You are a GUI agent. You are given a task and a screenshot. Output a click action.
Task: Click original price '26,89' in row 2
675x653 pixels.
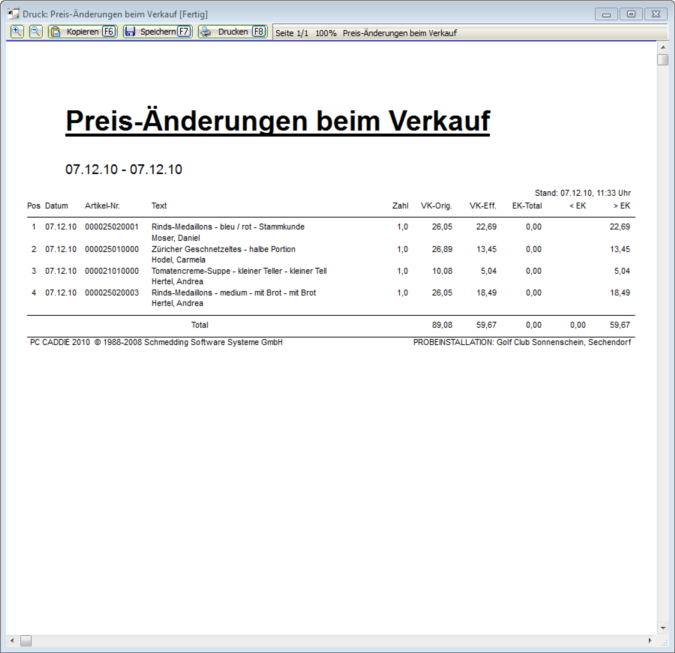pyautogui.click(x=442, y=249)
